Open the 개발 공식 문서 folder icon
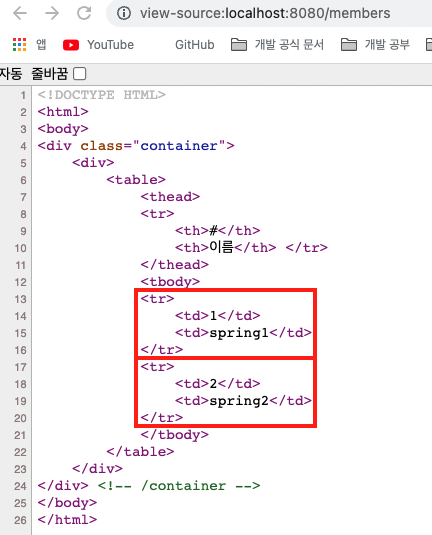Viewport: 432px width, 535px height. tap(239, 44)
